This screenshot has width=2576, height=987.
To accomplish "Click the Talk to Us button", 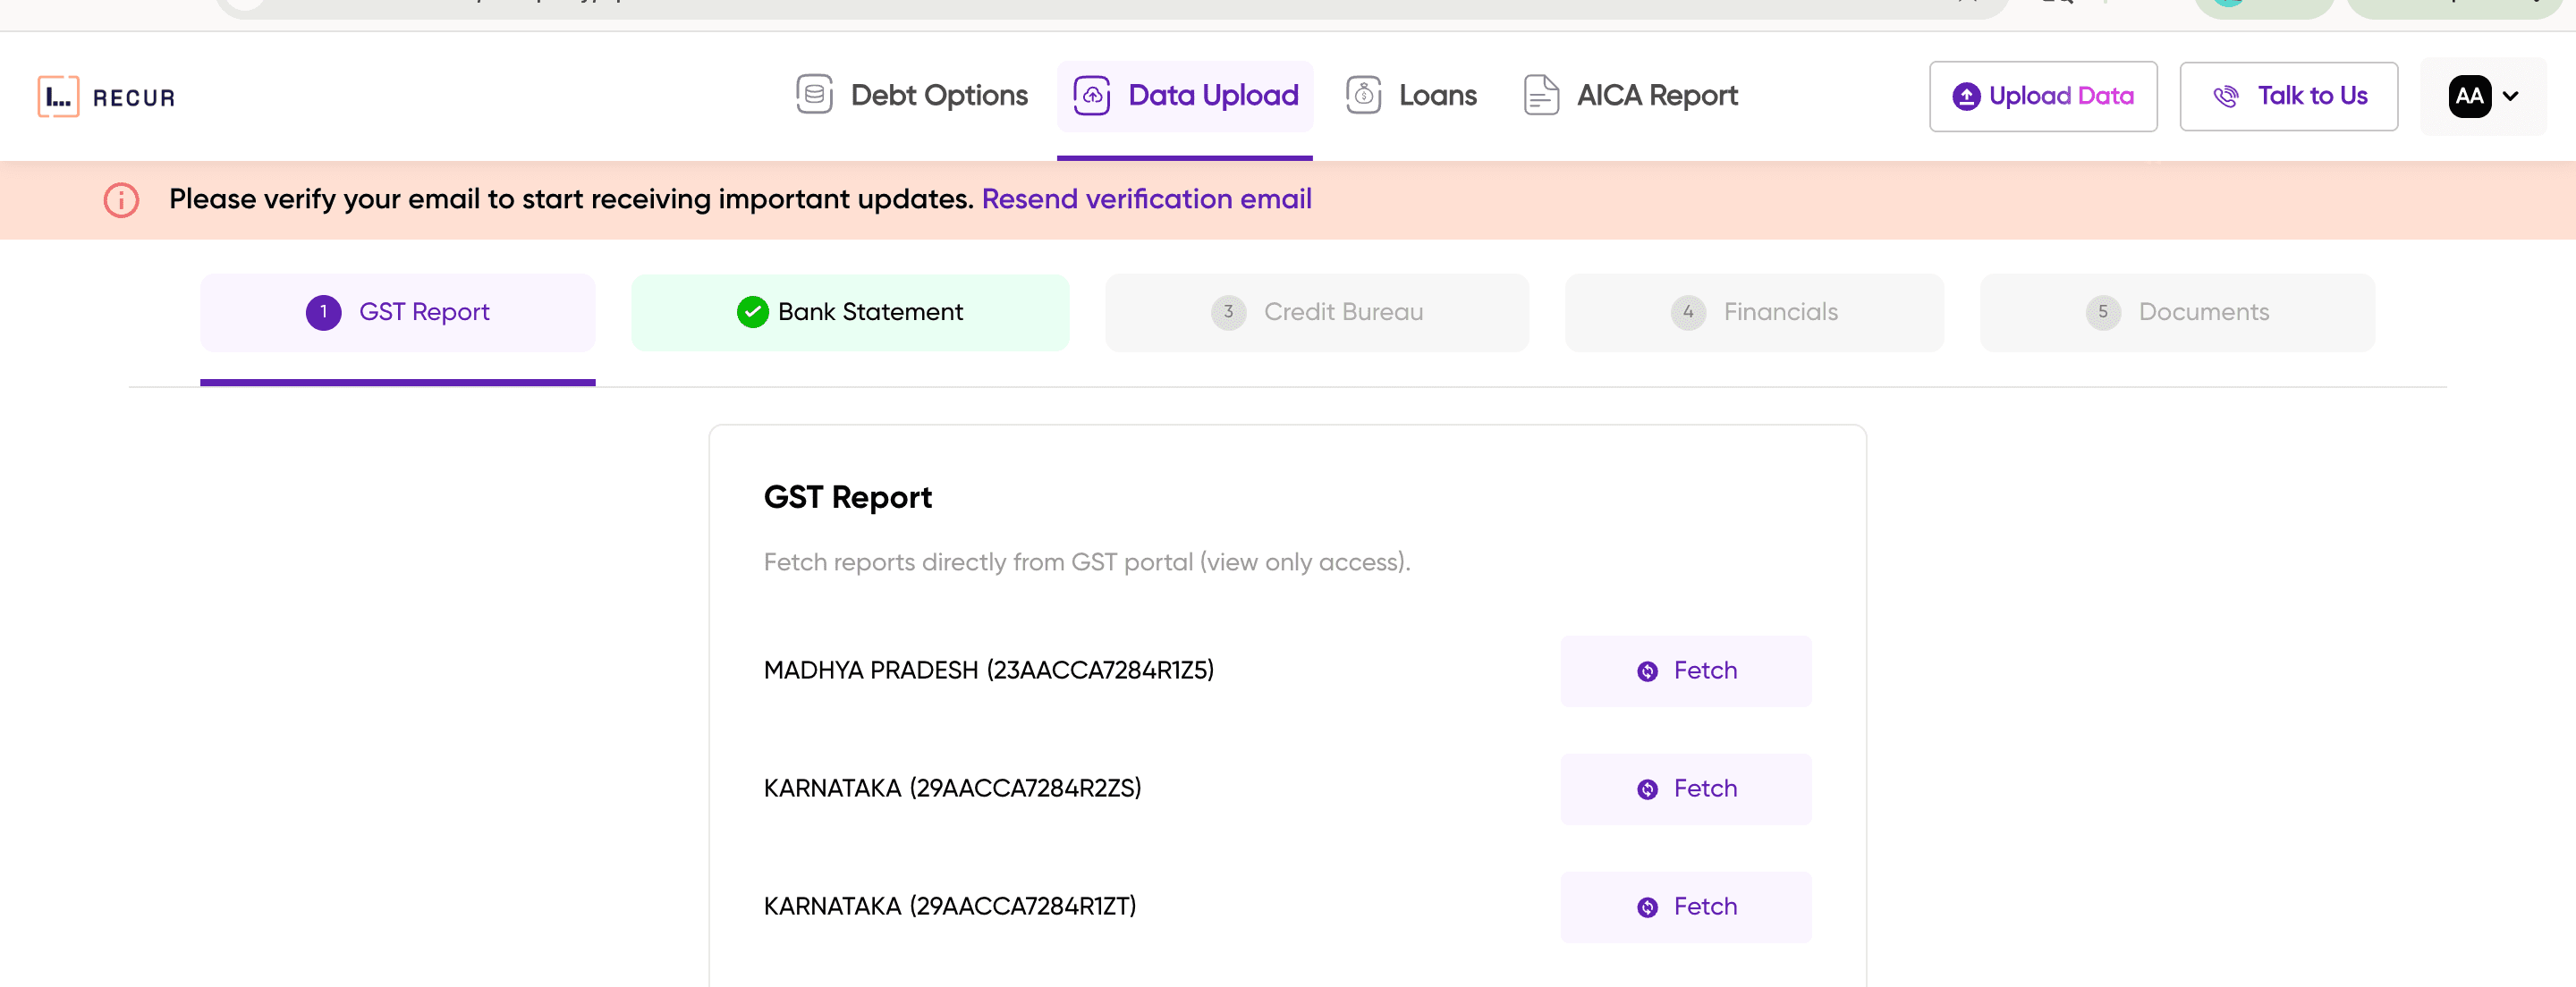I will pos(2289,96).
